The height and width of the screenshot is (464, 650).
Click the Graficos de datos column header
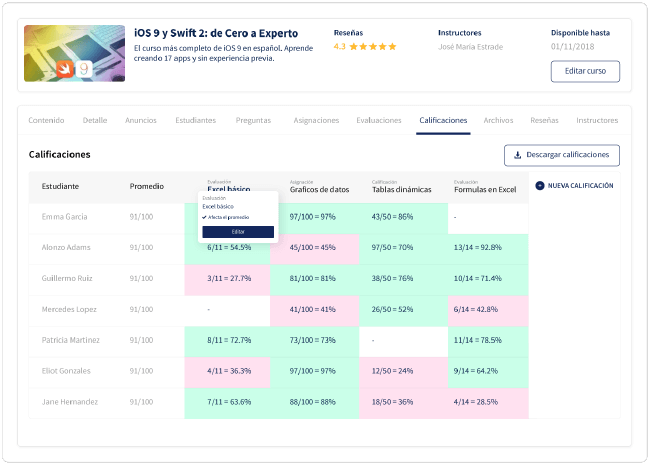click(319, 189)
